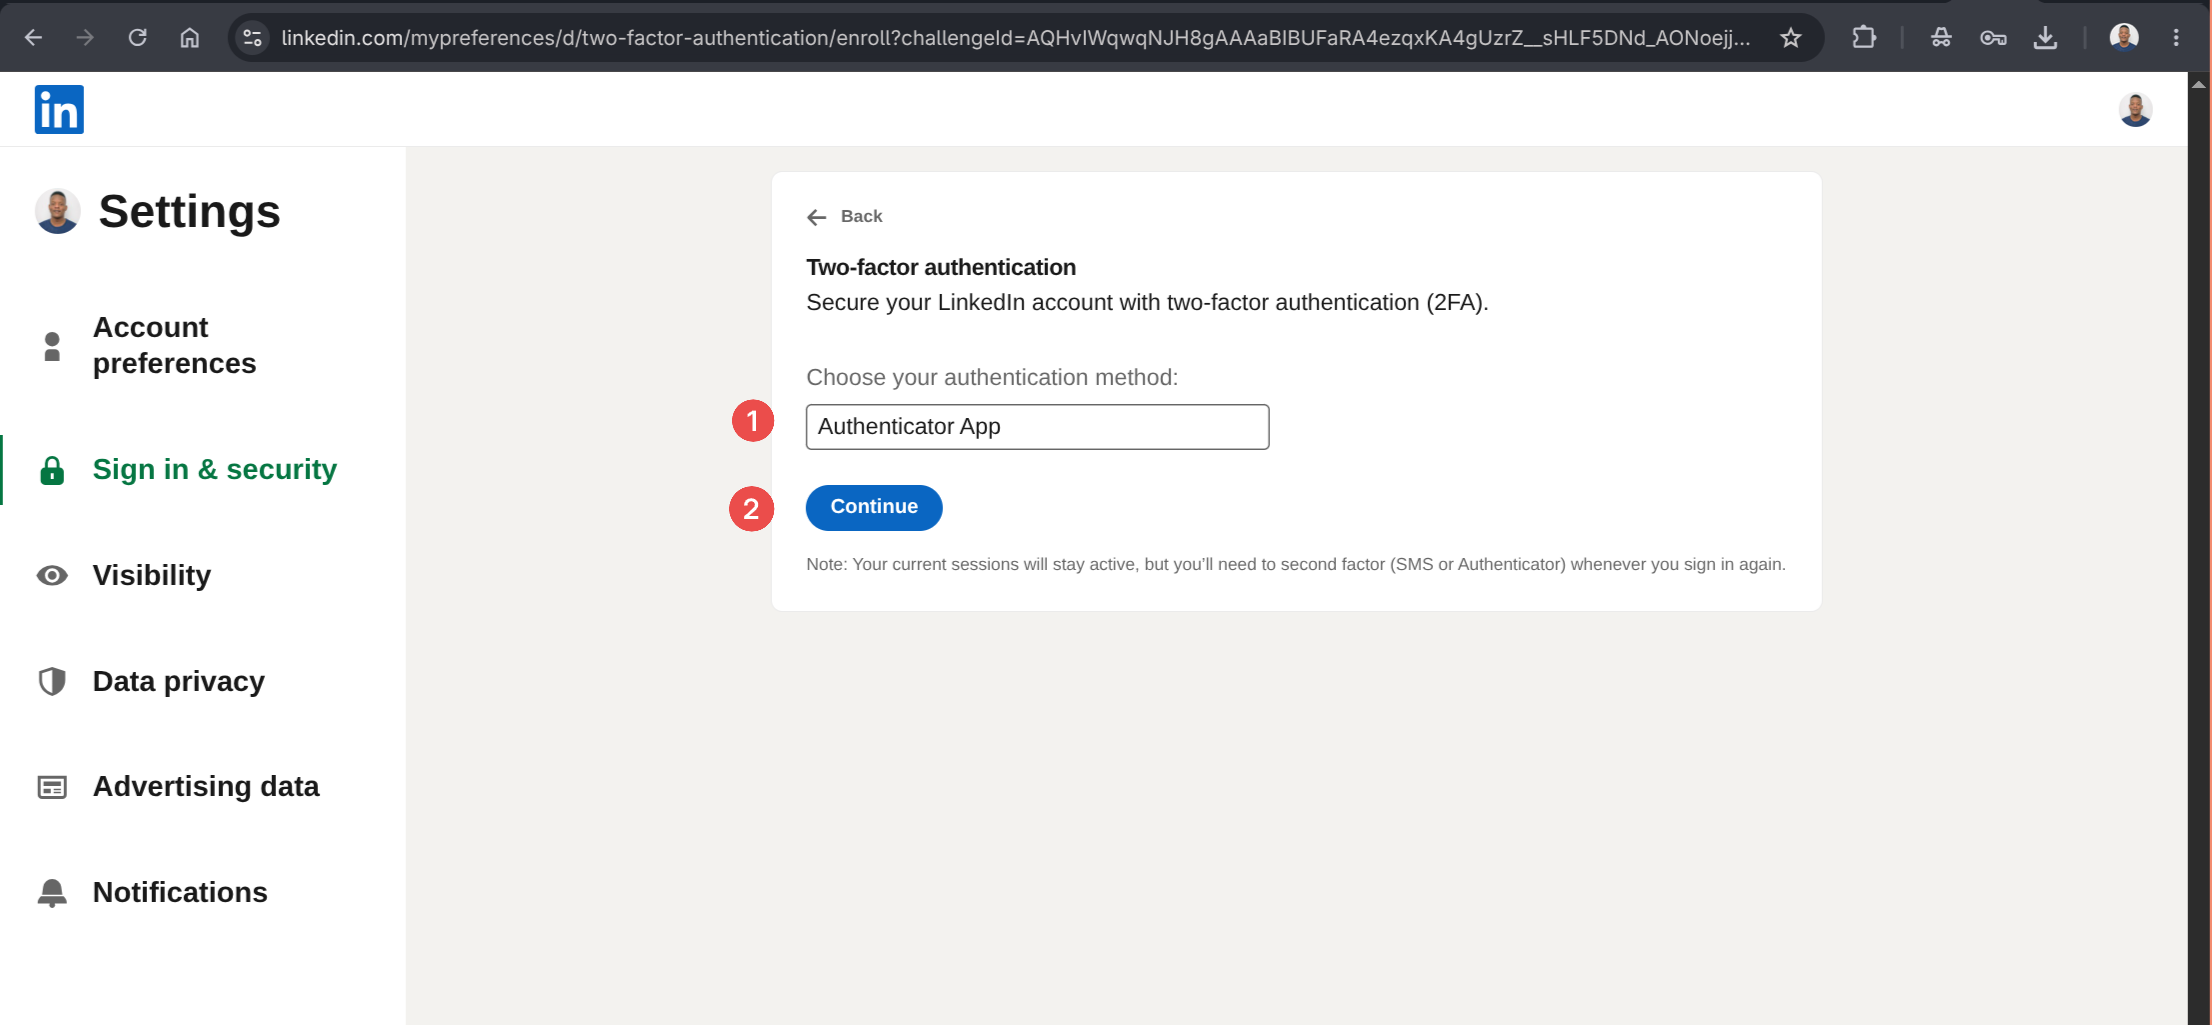Image resolution: width=2212 pixels, height=1025 pixels.
Task: Click the green lock icon
Action: [52, 470]
